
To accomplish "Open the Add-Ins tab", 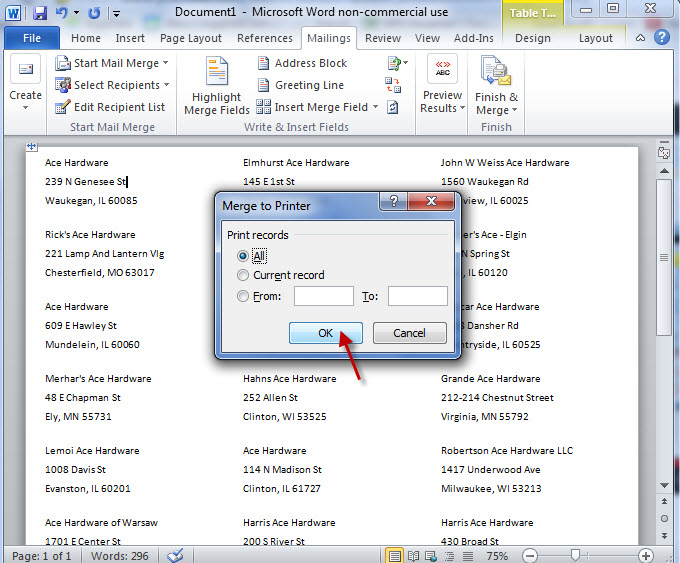I will pos(474,38).
